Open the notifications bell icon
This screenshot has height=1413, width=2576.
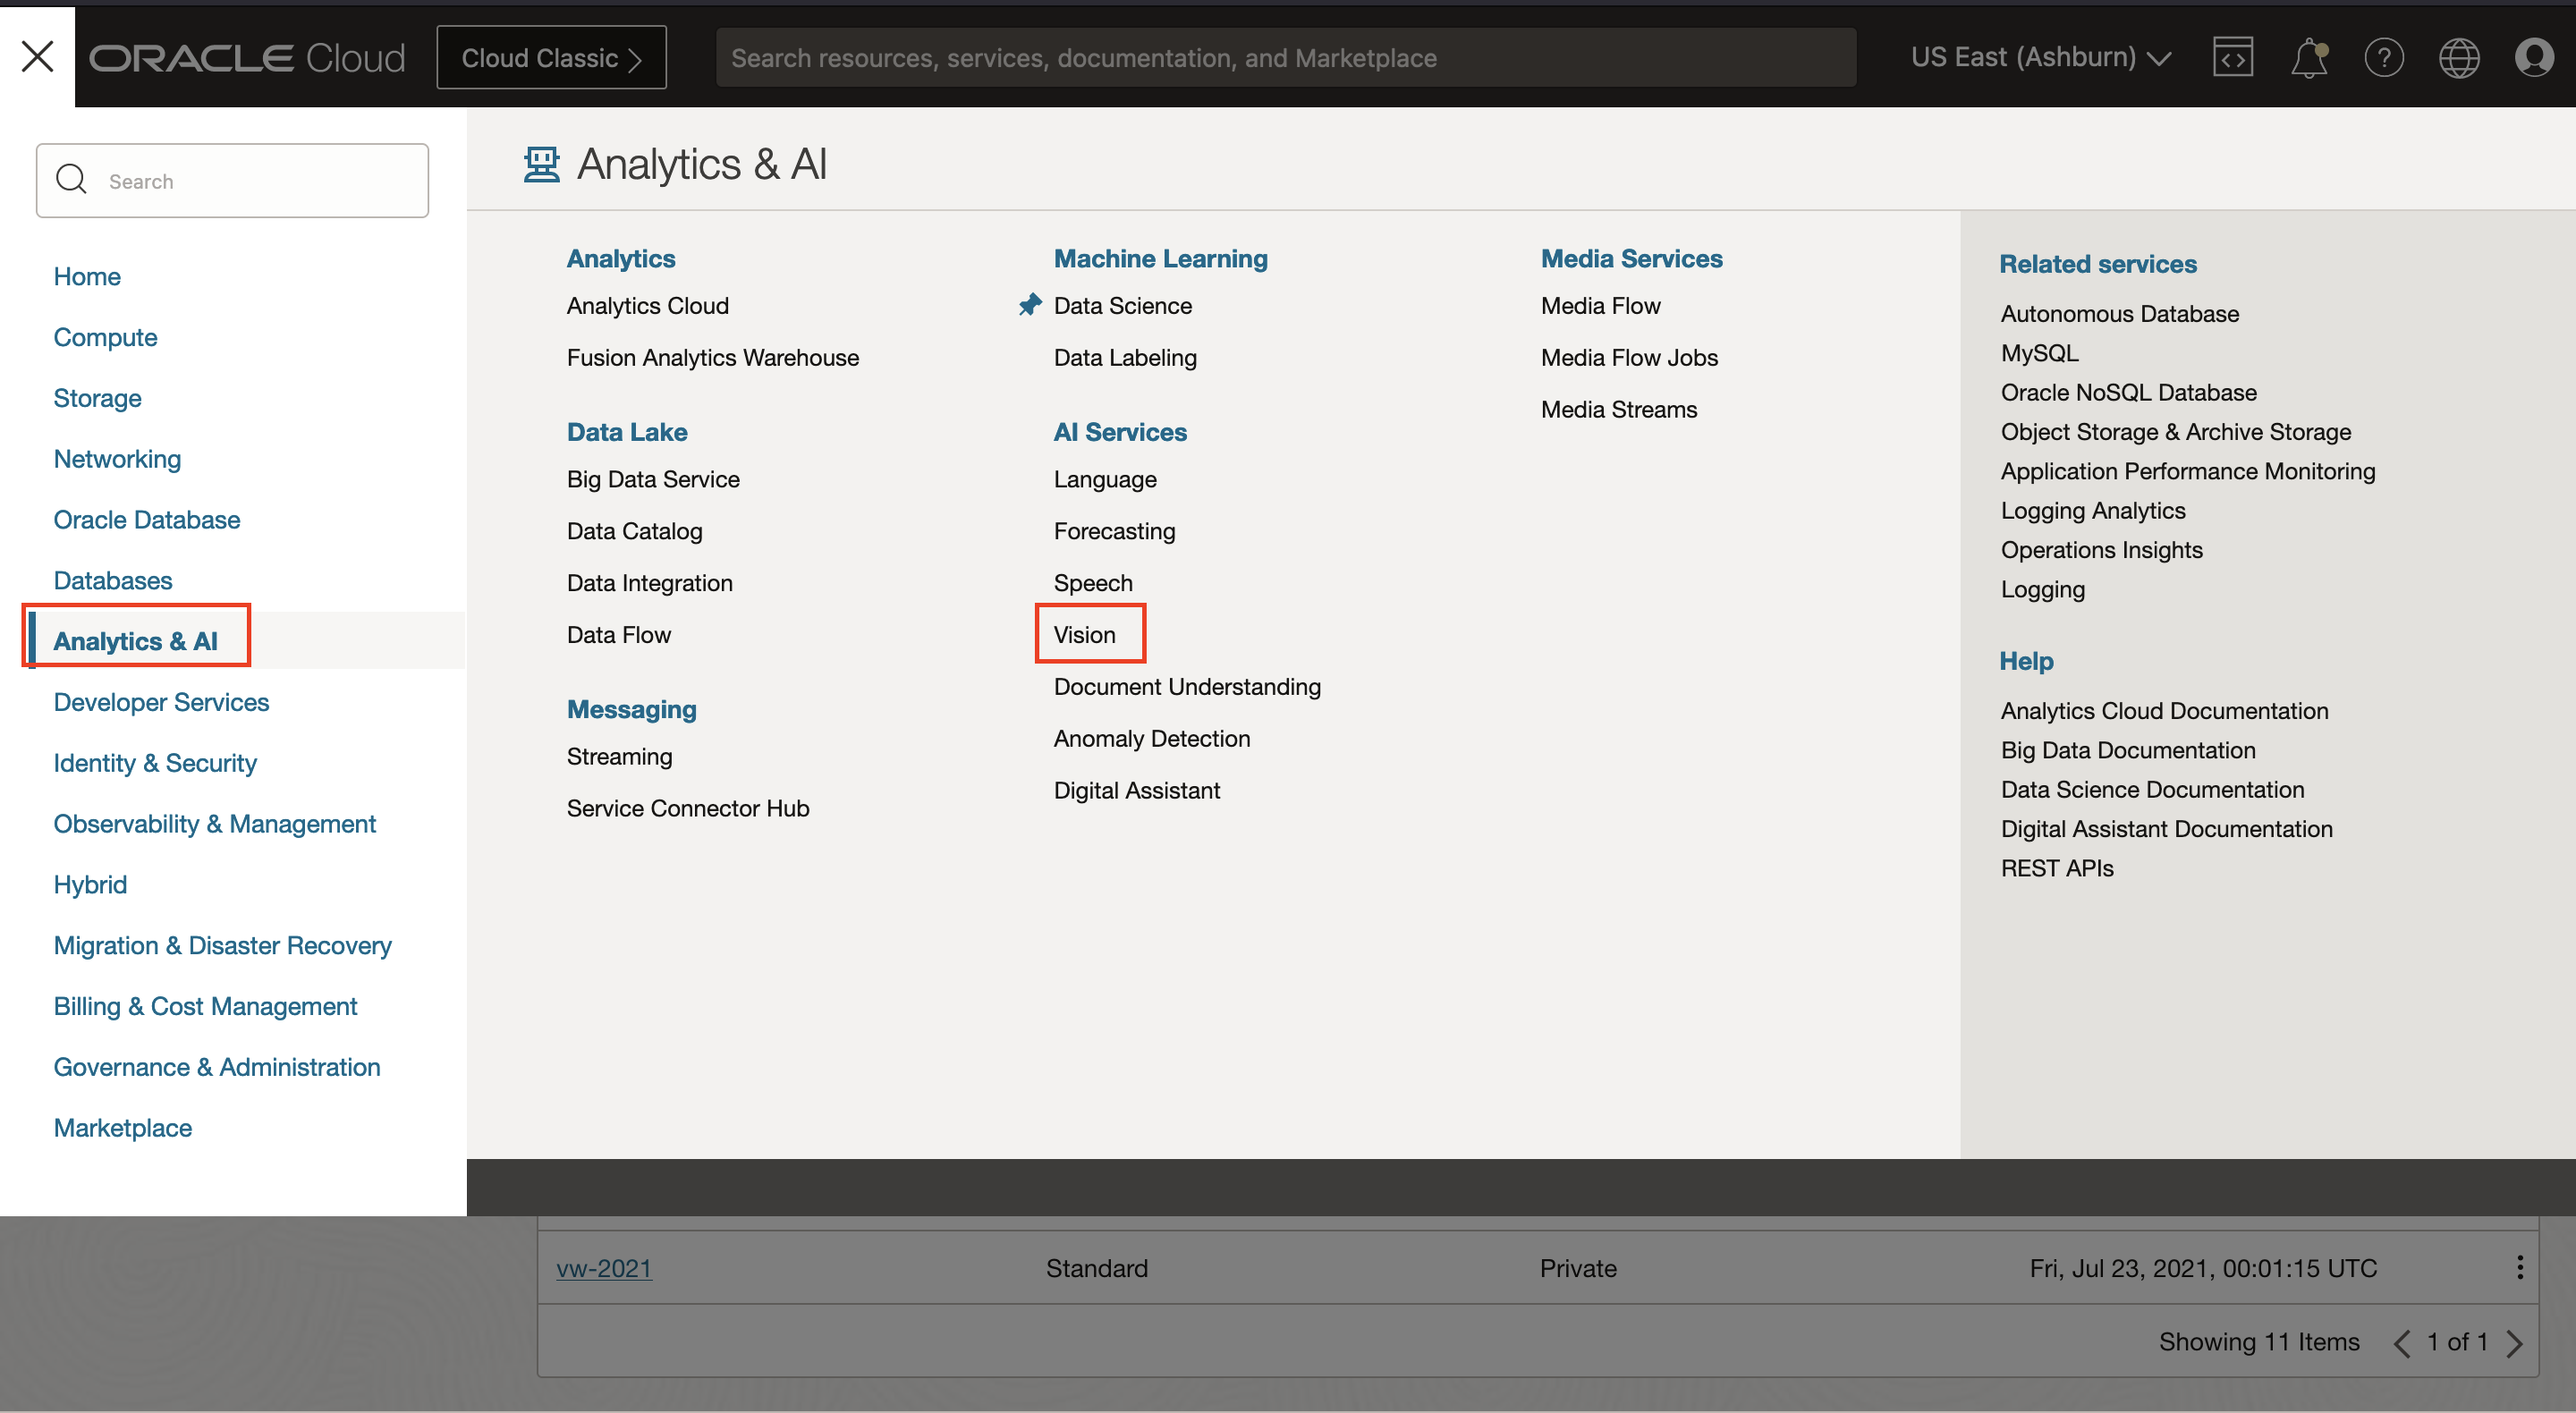[2308, 57]
